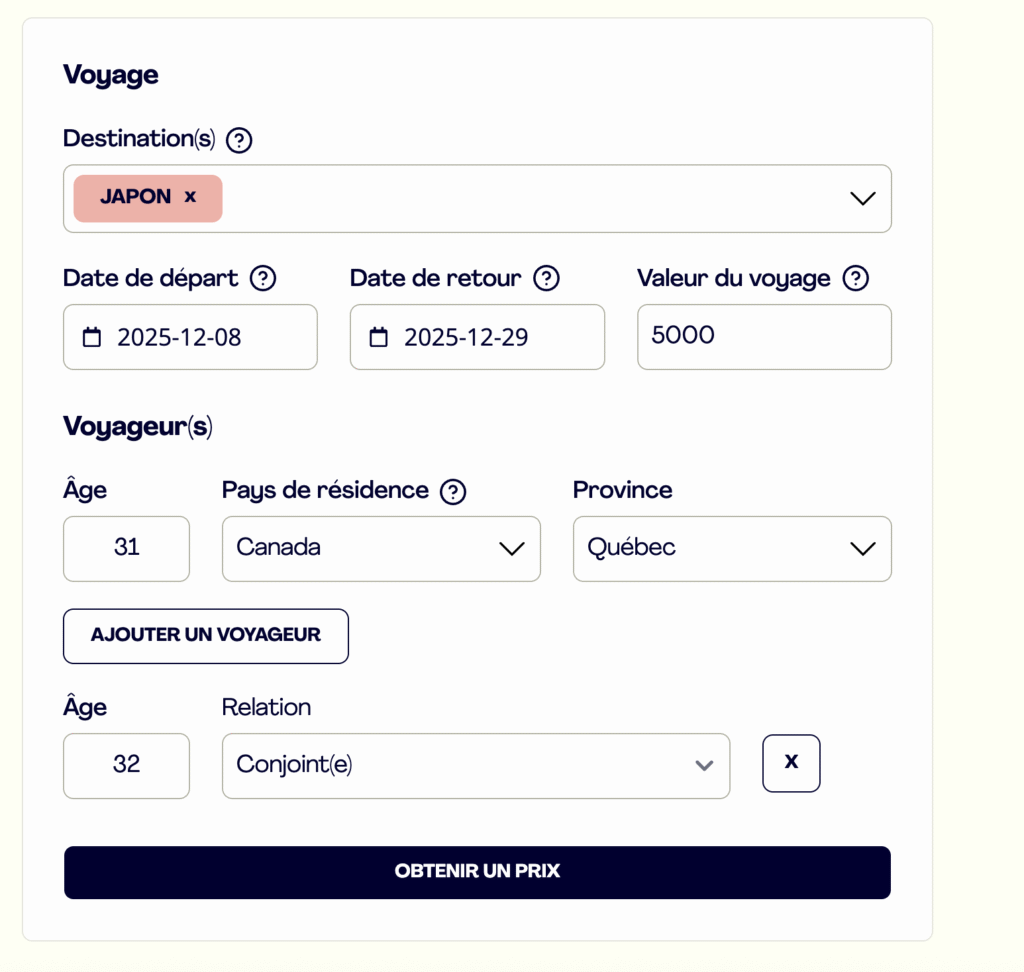The width and height of the screenshot is (1024, 972).
Task: Click Ajouter un voyageur button
Action: pyautogui.click(x=206, y=636)
